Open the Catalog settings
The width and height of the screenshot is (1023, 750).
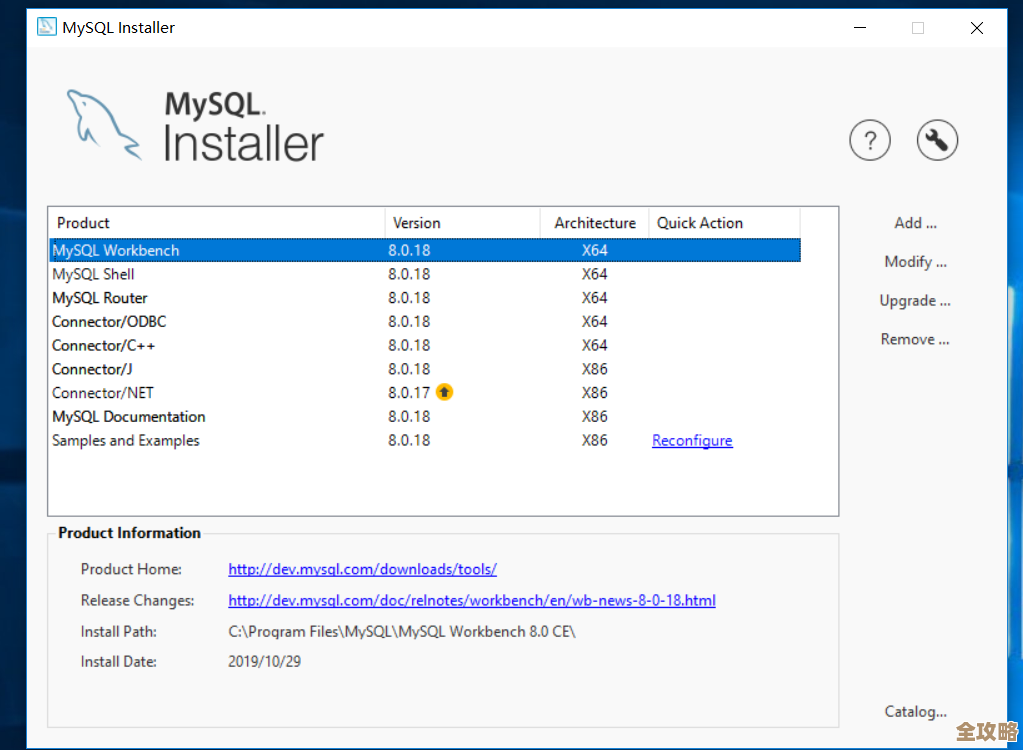tap(914, 711)
